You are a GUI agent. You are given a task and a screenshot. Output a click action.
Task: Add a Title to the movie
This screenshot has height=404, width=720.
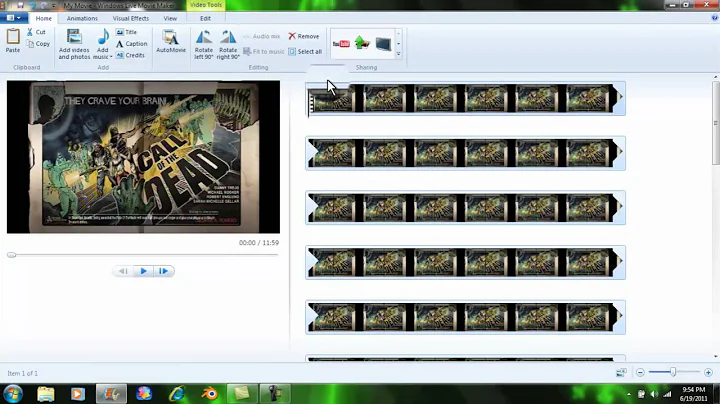pos(126,32)
